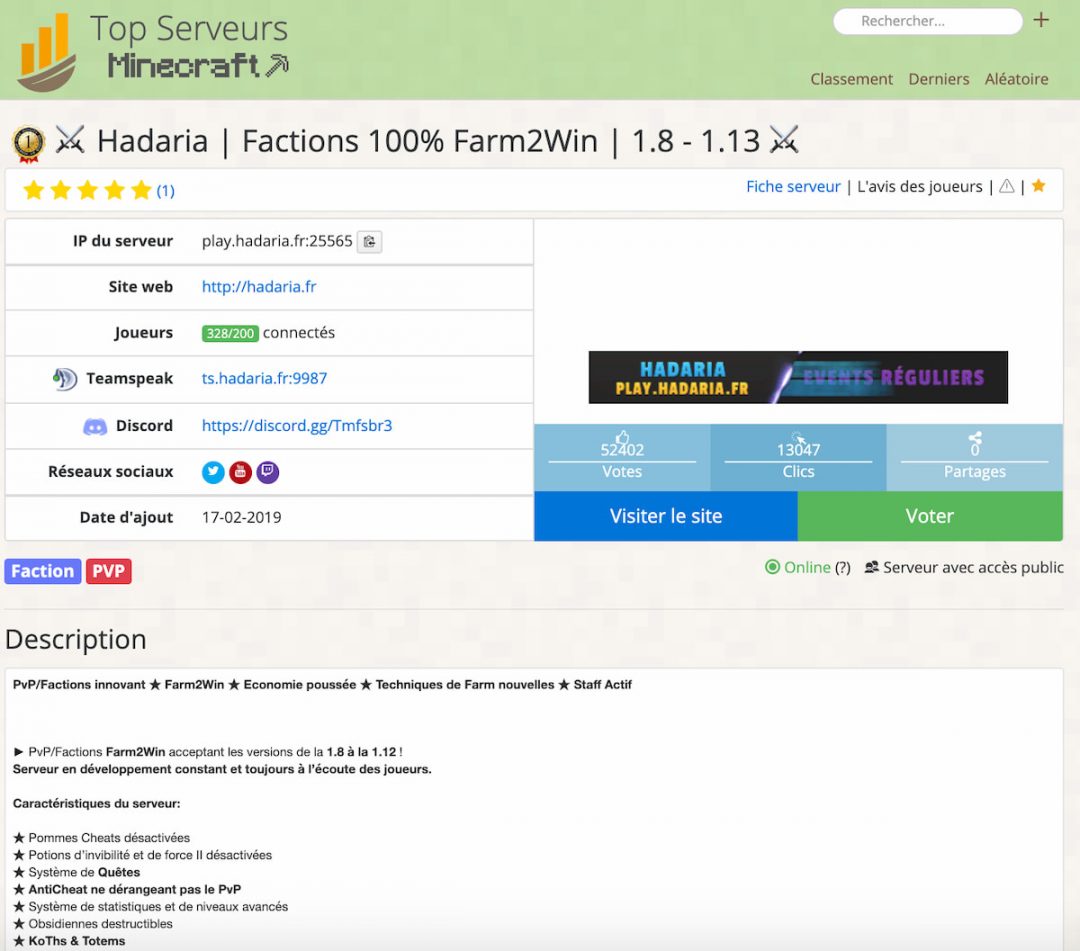Screen dimensions: 1080x951
Task: Click the plus icon beside the search bar
Action: (x=1041, y=20)
